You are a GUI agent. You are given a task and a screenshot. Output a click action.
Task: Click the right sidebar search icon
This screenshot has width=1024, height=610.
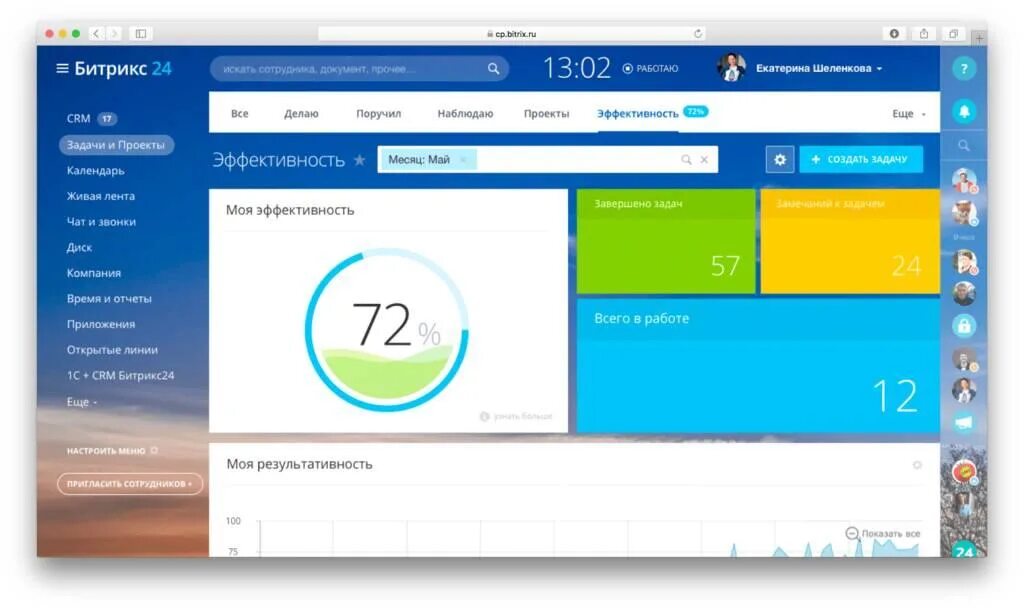[x=964, y=146]
